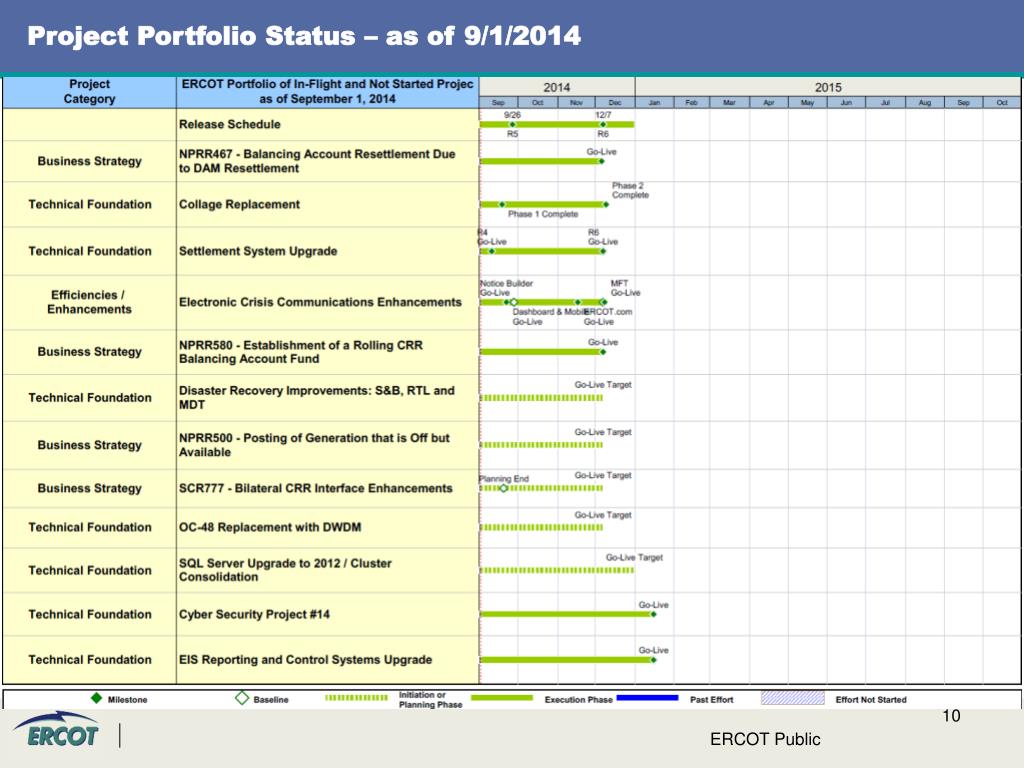Click the green Milestone diamond in the legend

coord(97,698)
